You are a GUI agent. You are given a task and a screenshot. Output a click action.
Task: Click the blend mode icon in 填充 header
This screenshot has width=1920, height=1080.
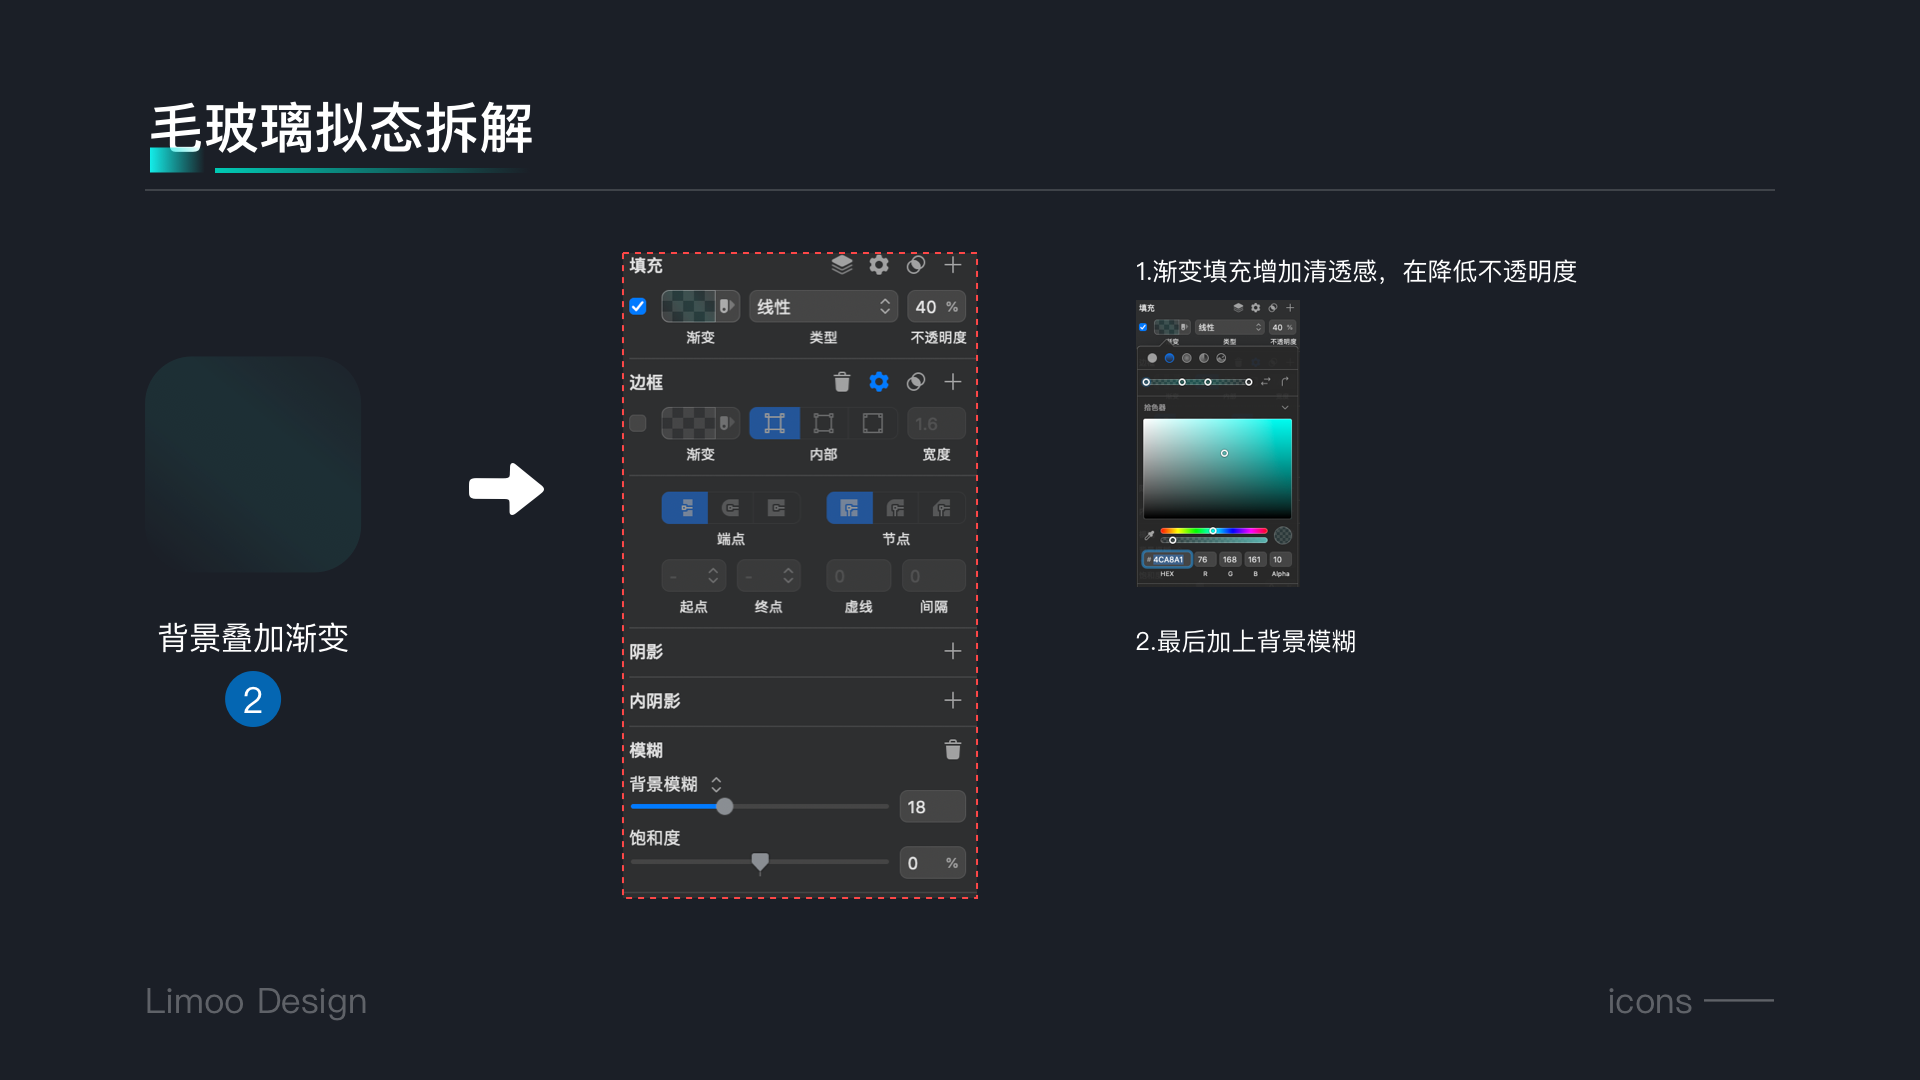pos(916,265)
